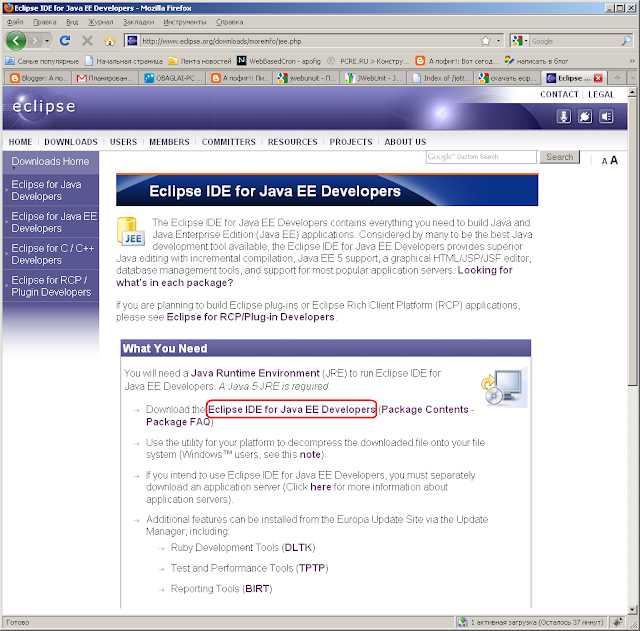Click the eclipse logo in the banner
Screen dimensions: 640x631
(44, 107)
